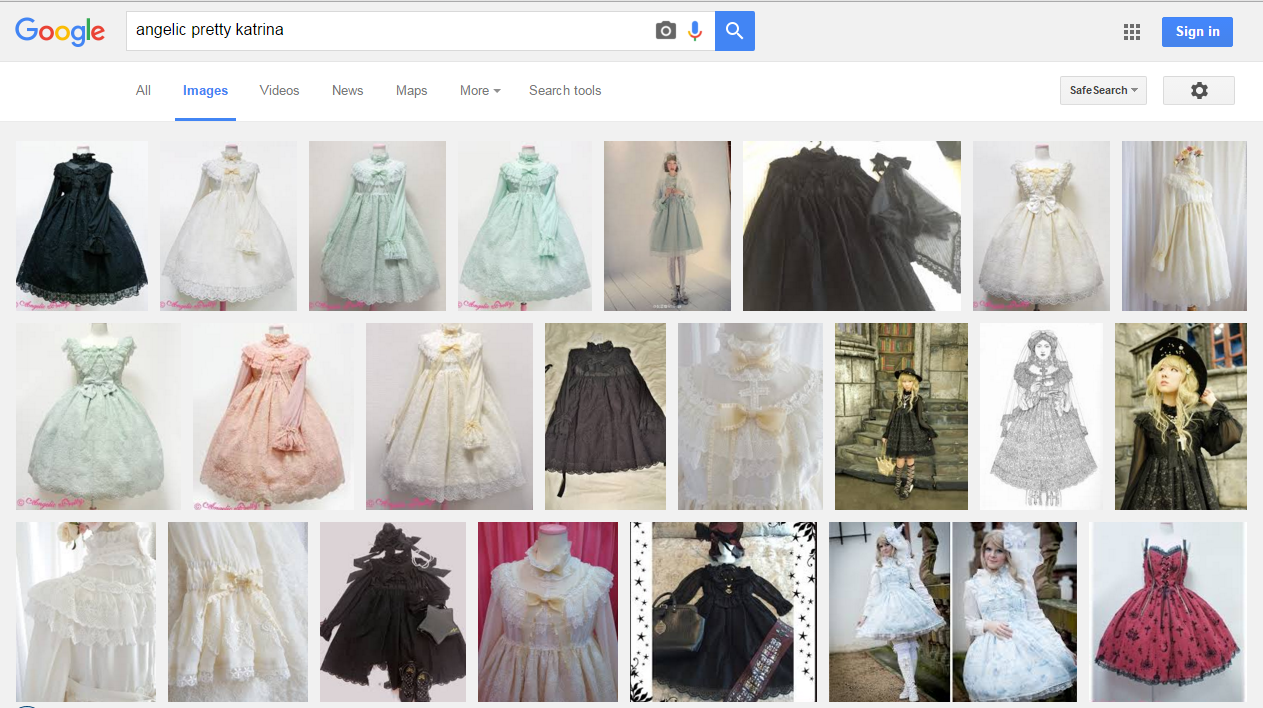Open the Maps tab
Image resolution: width=1263 pixels, height=708 pixels.
point(411,90)
